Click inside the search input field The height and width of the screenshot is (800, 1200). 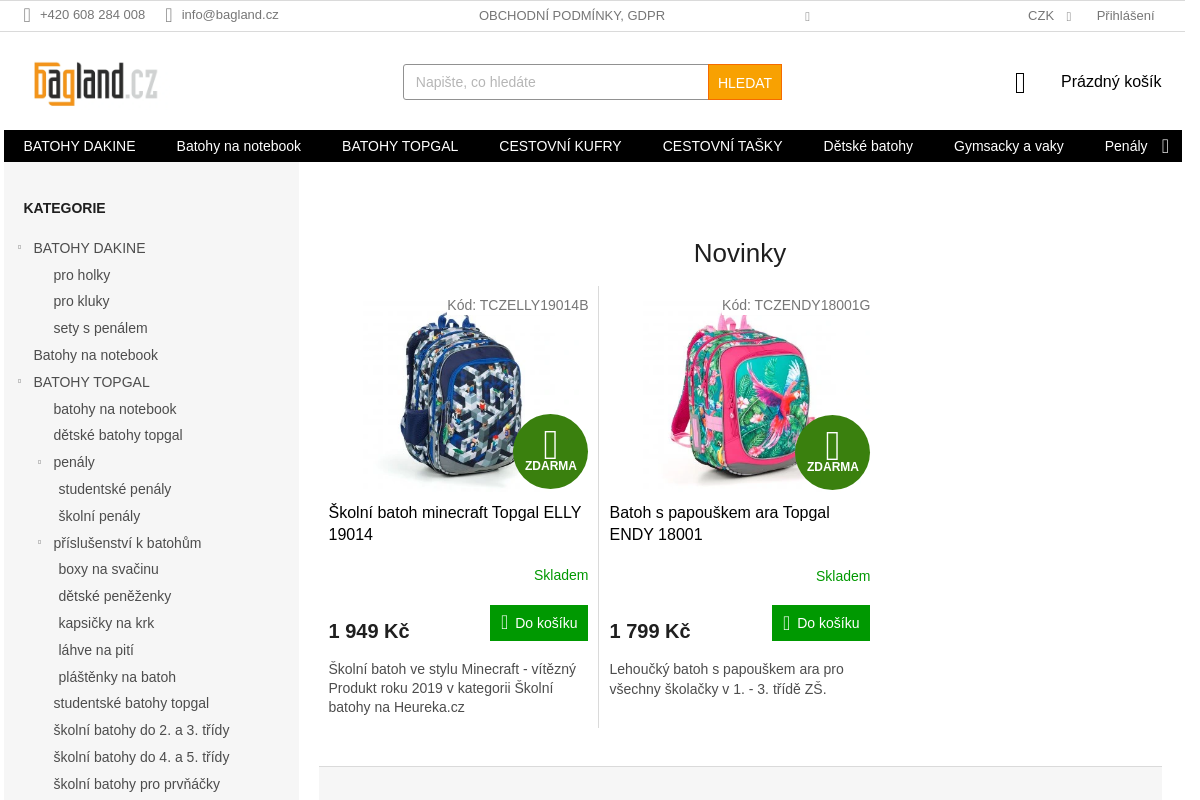555,82
